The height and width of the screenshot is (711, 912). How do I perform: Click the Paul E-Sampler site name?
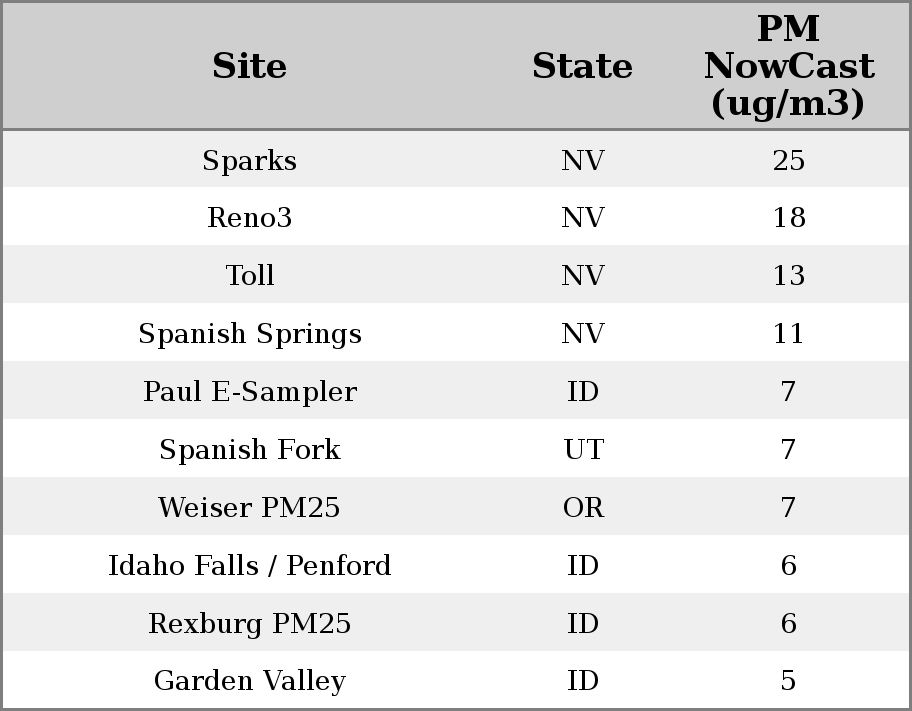tap(249, 392)
